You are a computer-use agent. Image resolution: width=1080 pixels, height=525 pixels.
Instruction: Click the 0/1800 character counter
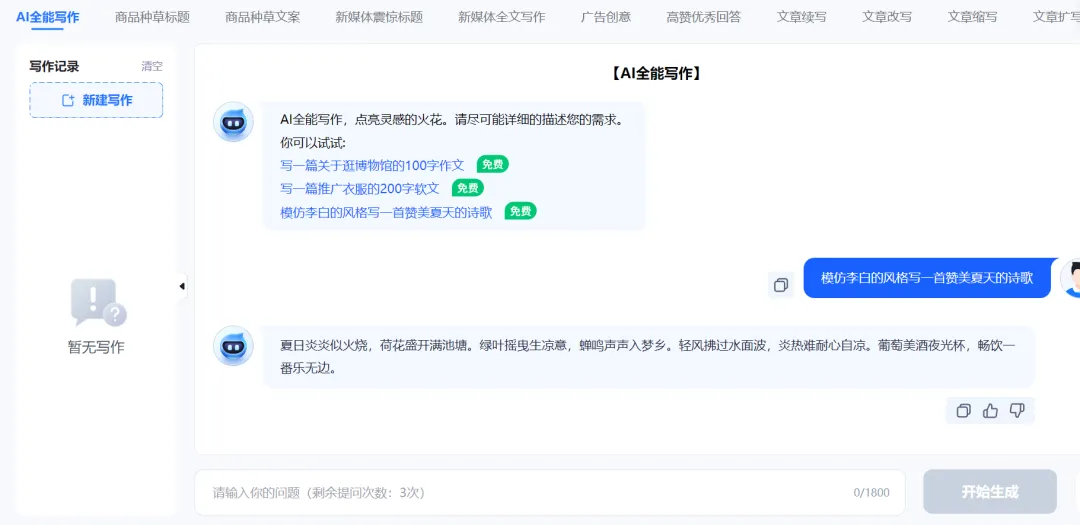(x=871, y=493)
